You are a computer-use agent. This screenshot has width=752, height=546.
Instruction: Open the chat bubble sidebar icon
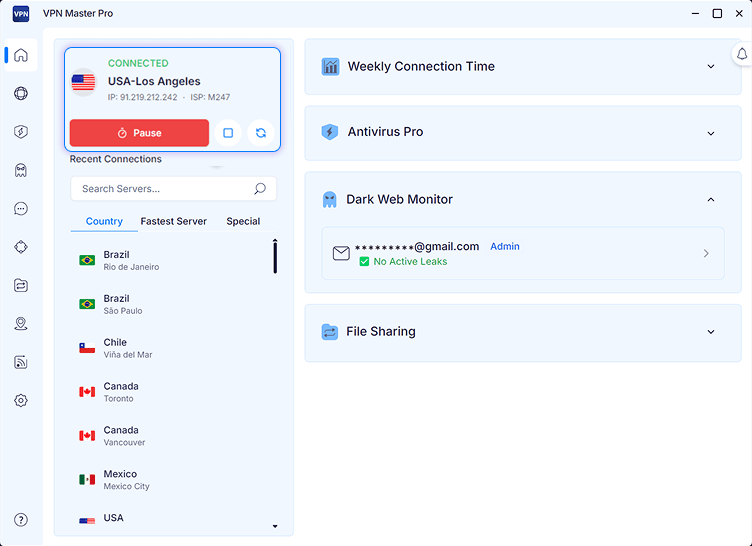[21, 209]
